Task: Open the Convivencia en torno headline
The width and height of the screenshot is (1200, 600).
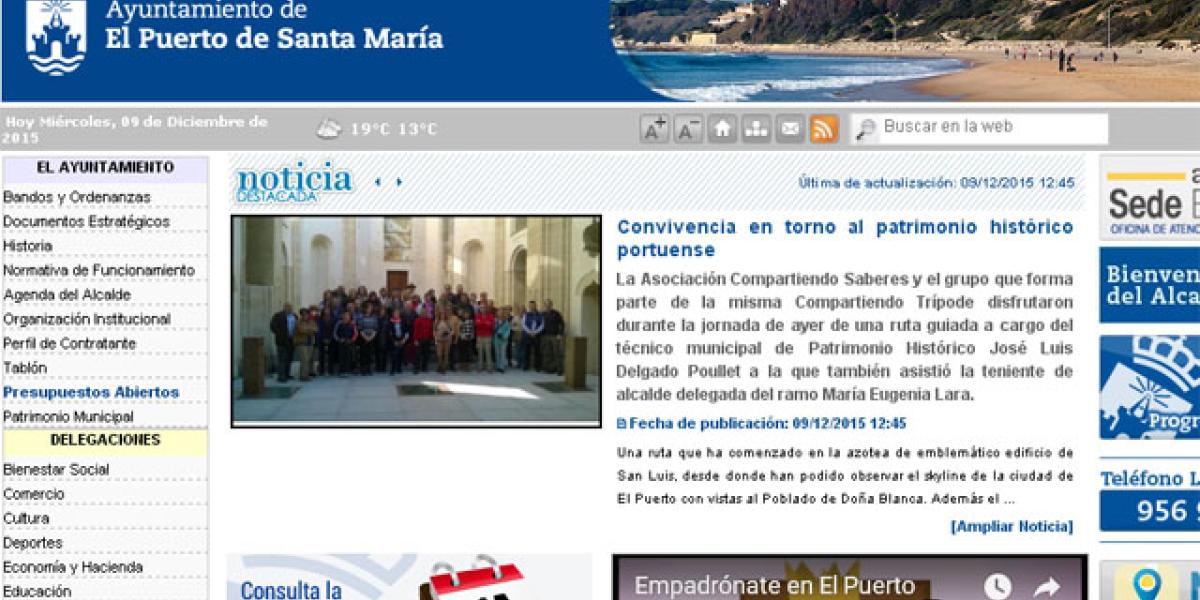Action: (x=845, y=238)
